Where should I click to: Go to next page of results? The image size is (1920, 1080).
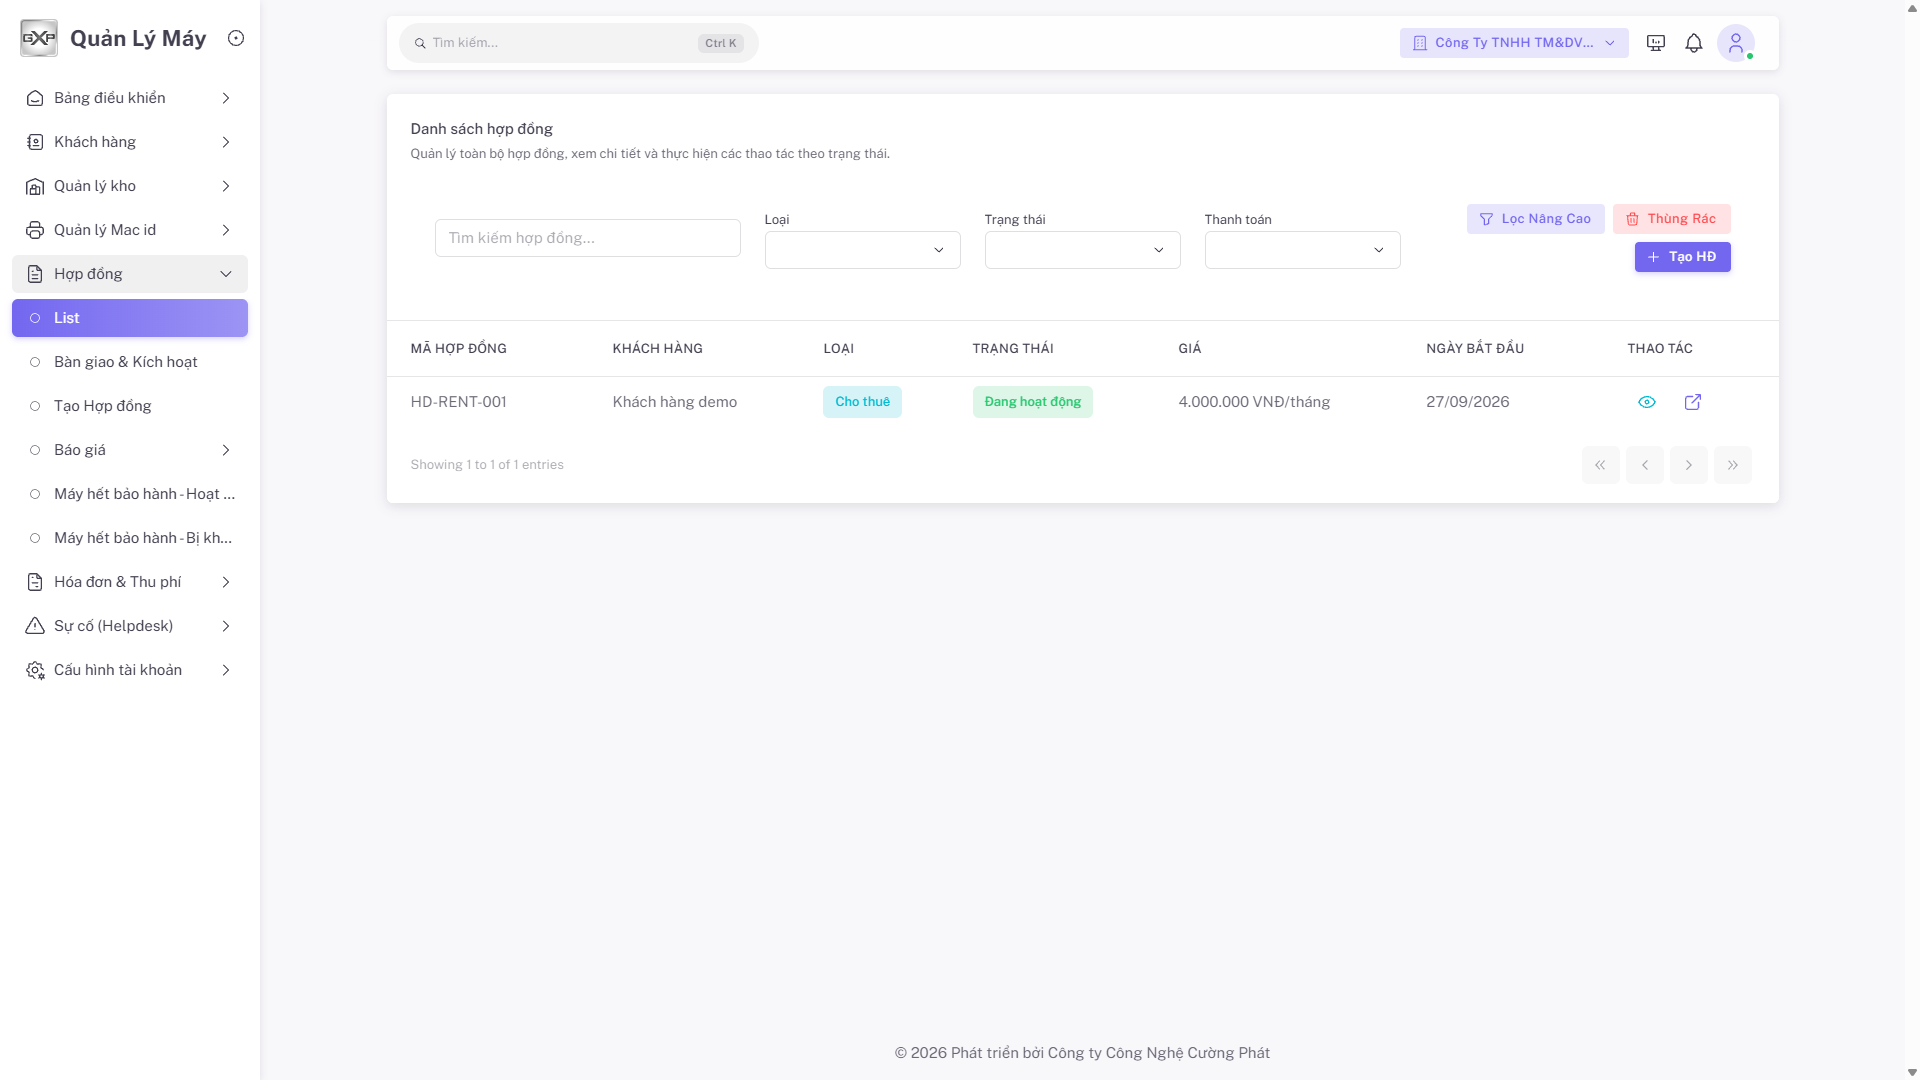point(1688,465)
